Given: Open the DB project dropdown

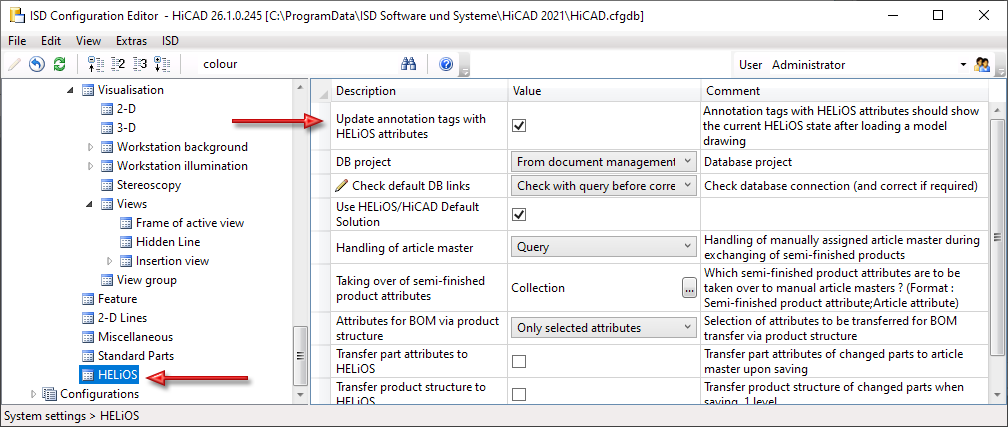Looking at the screenshot, I should (x=604, y=162).
